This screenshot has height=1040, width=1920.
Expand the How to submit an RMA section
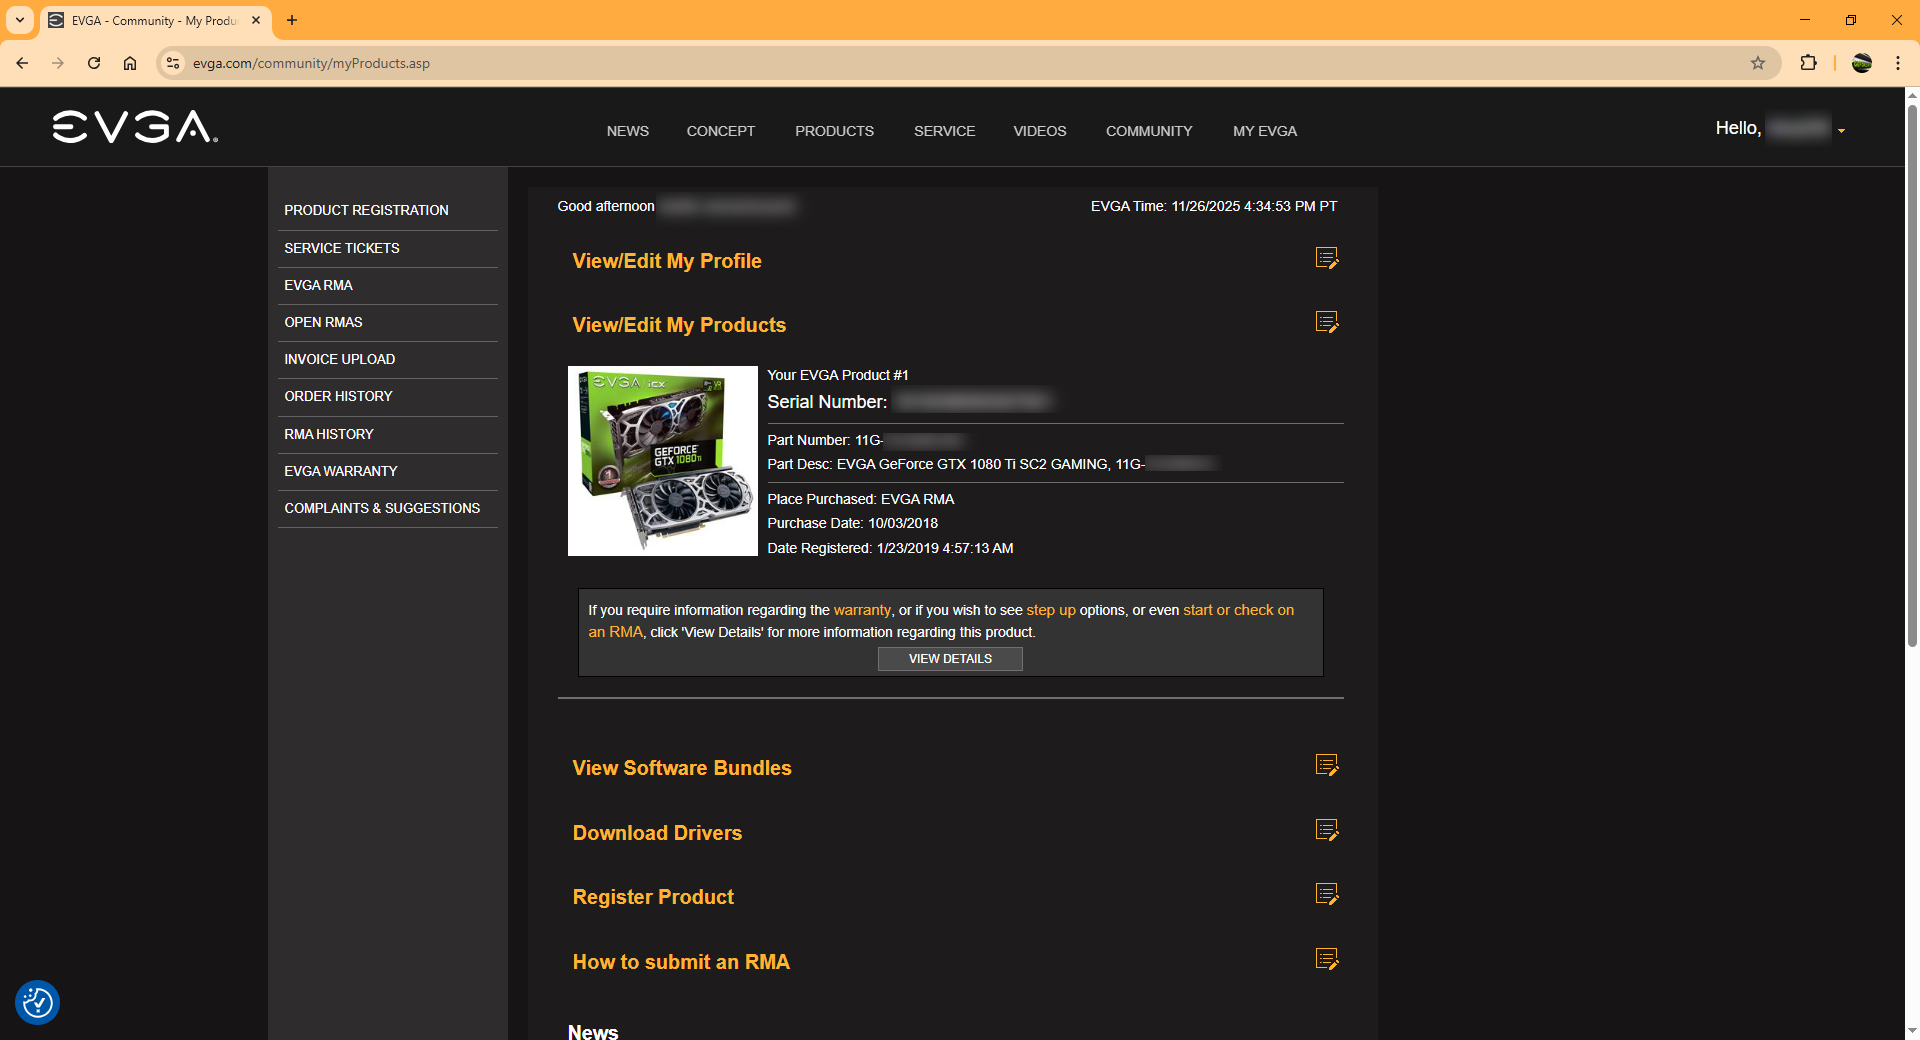click(681, 962)
